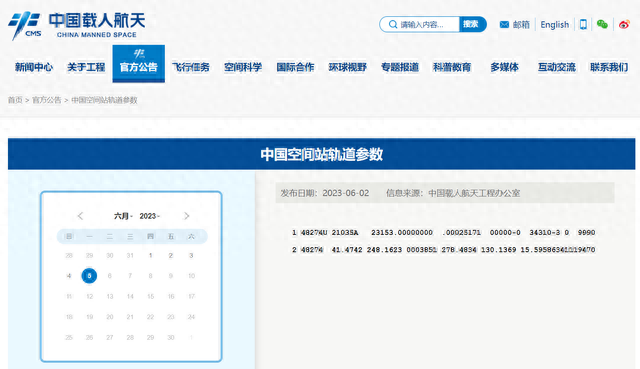Open the mailbox envelope icon
The width and height of the screenshot is (640, 369).
(504, 24)
